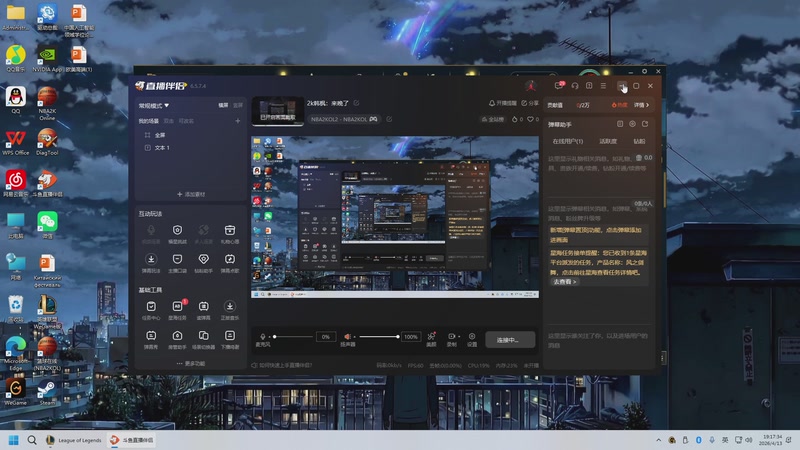Viewport: 800px width, 450px height.
Task: Click the microphone volume slider
Action: (292, 336)
